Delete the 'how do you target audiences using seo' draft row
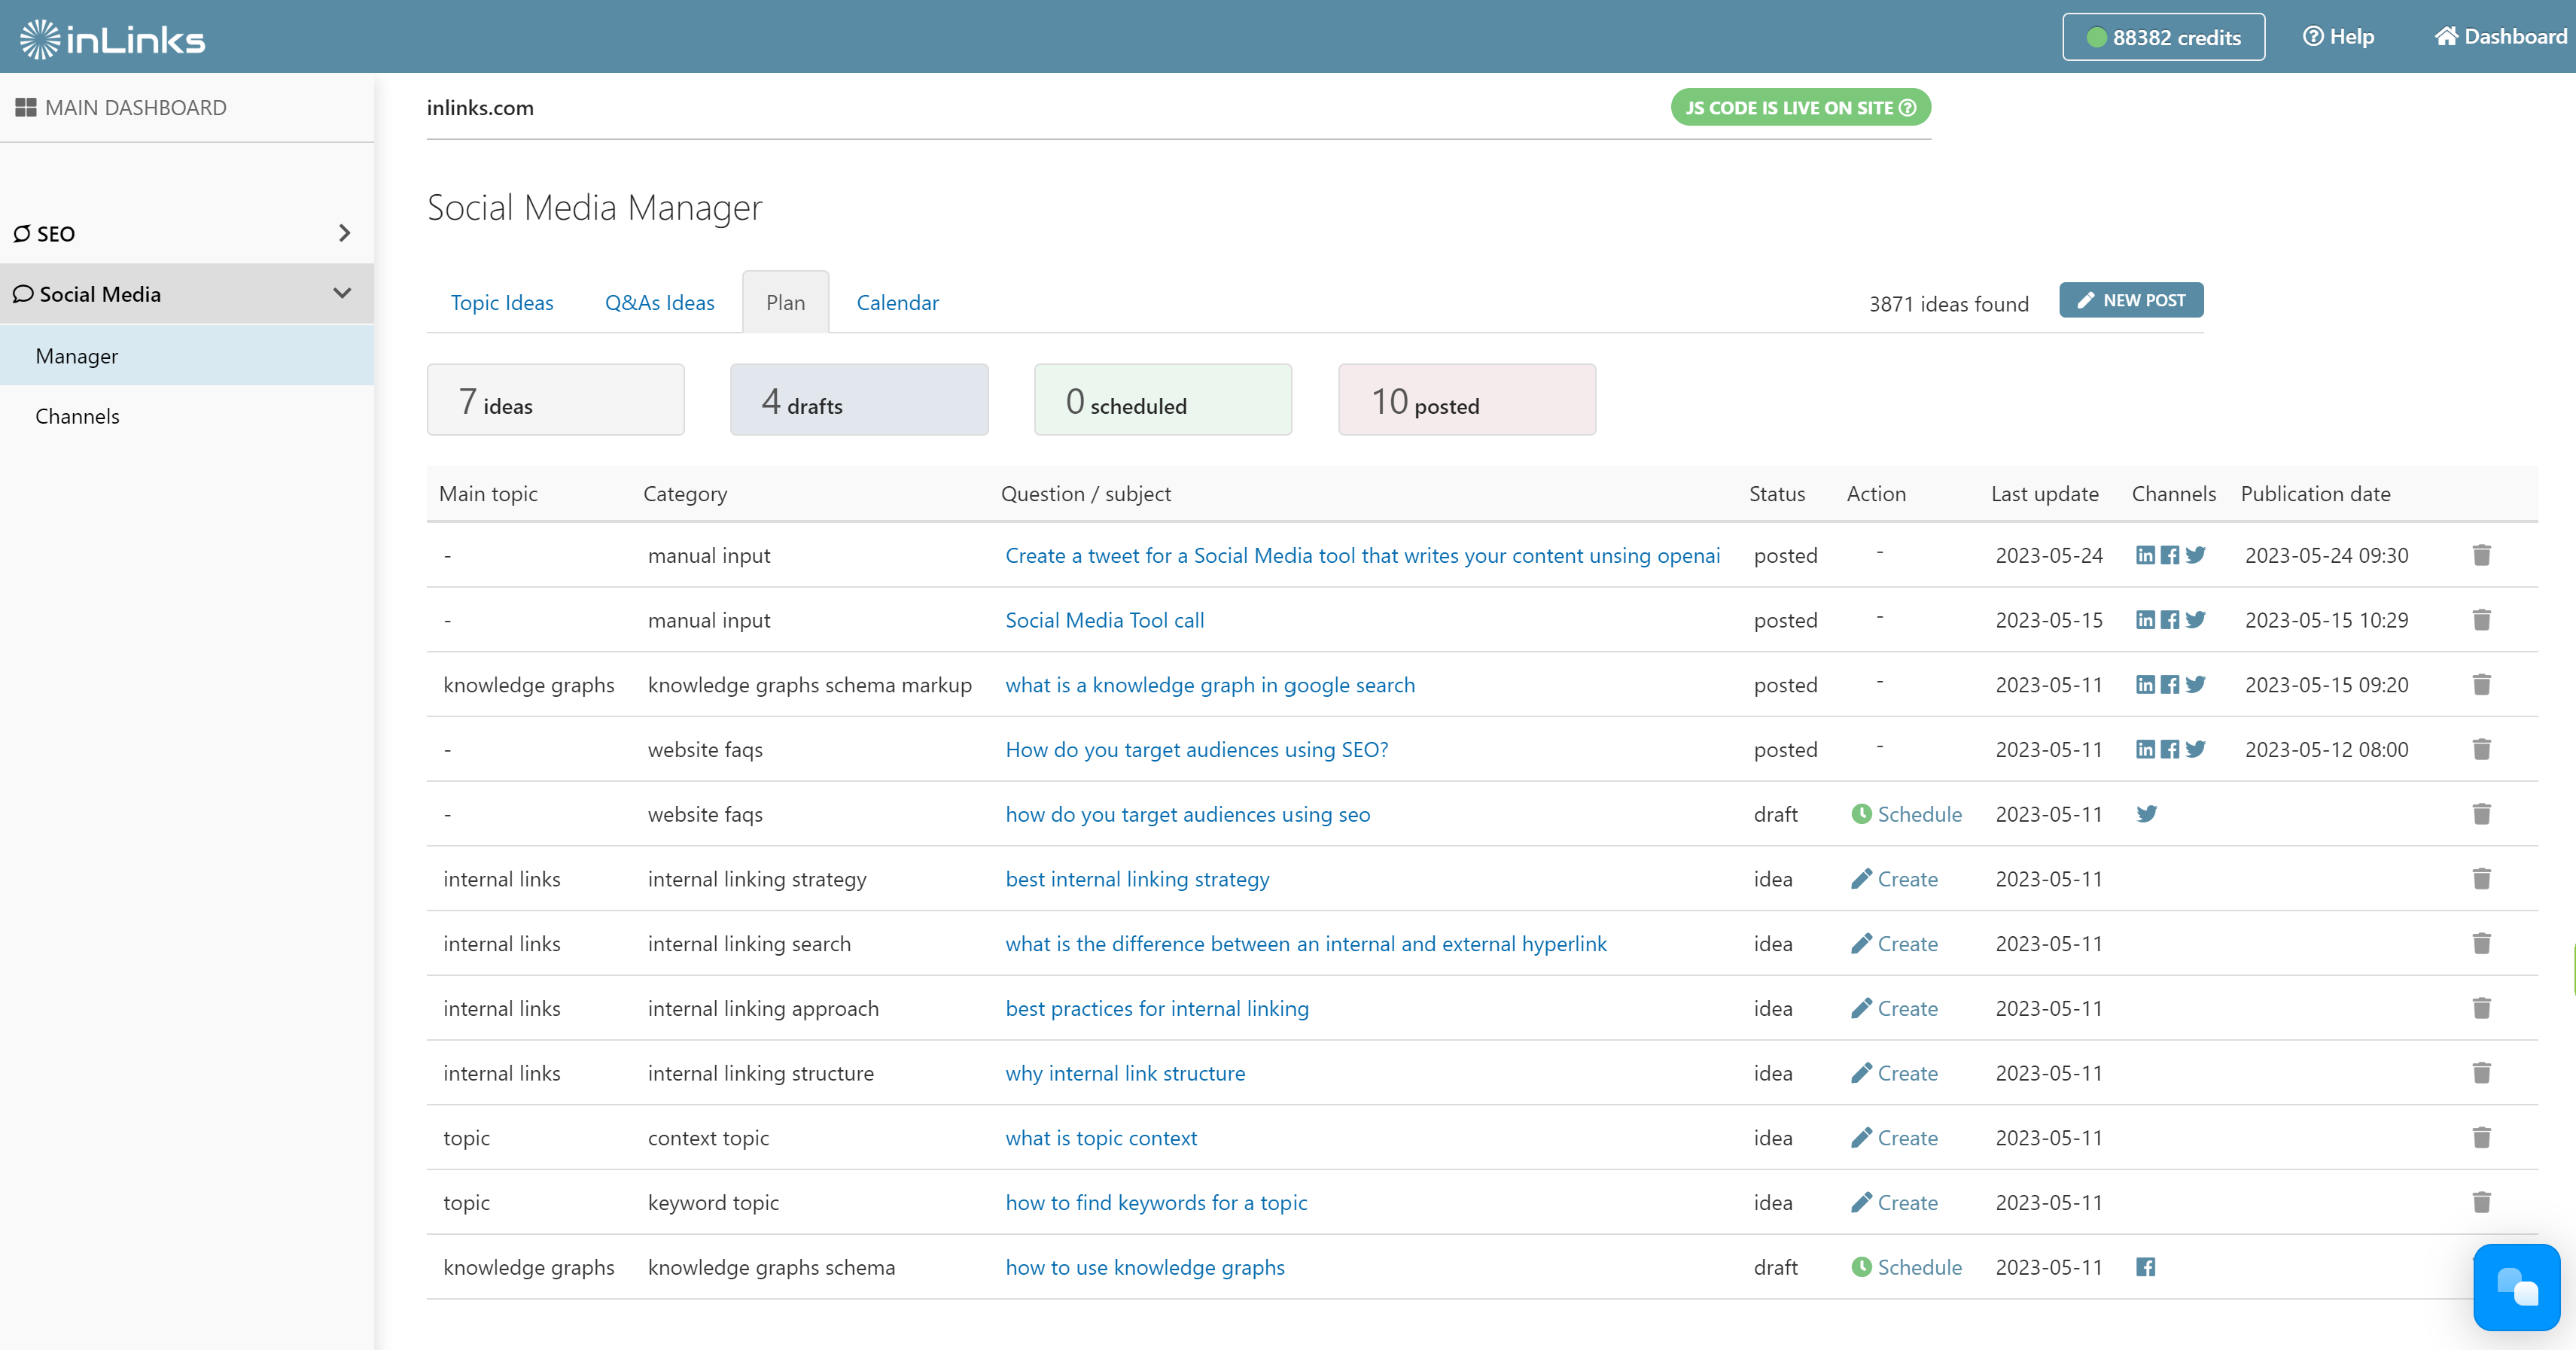2576x1350 pixels. (2481, 814)
